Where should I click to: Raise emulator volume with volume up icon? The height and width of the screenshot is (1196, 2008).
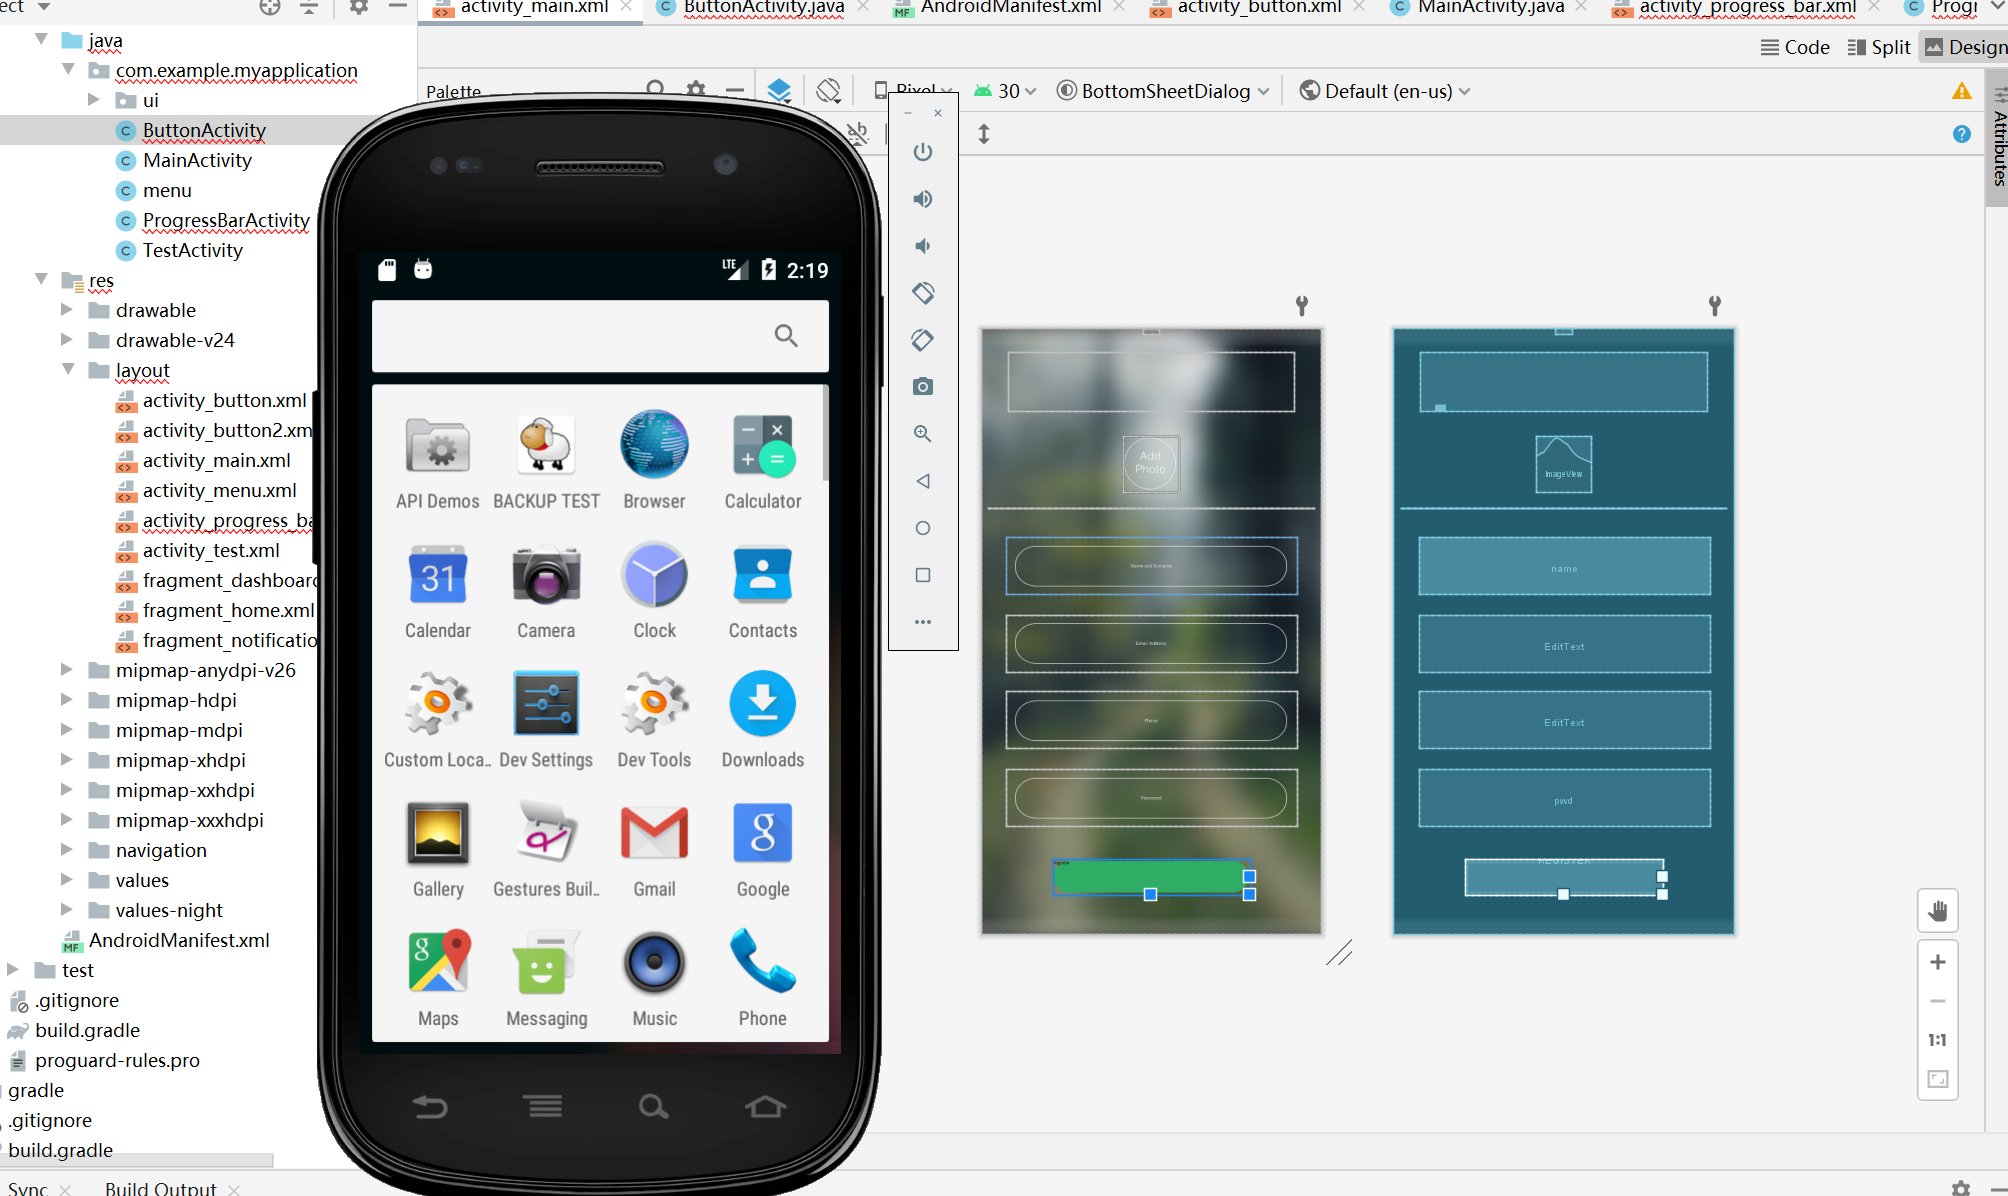coord(923,199)
